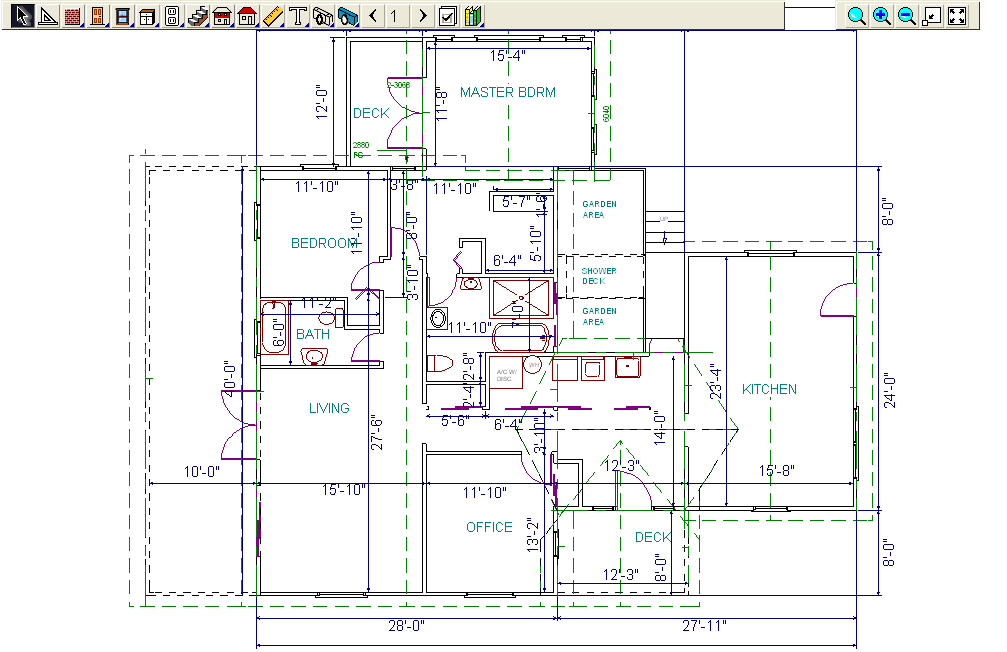Choose the Electrical outlet tool
Image resolution: width=1007 pixels, height=652 pixels.
tap(172, 16)
